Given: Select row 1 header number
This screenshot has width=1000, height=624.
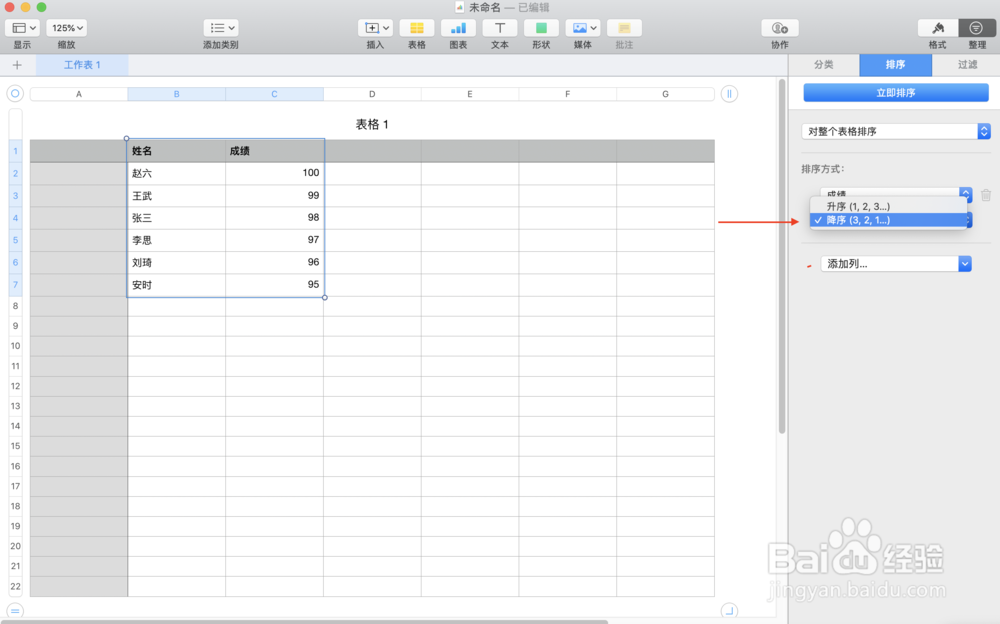Looking at the screenshot, I should pyautogui.click(x=15, y=151).
